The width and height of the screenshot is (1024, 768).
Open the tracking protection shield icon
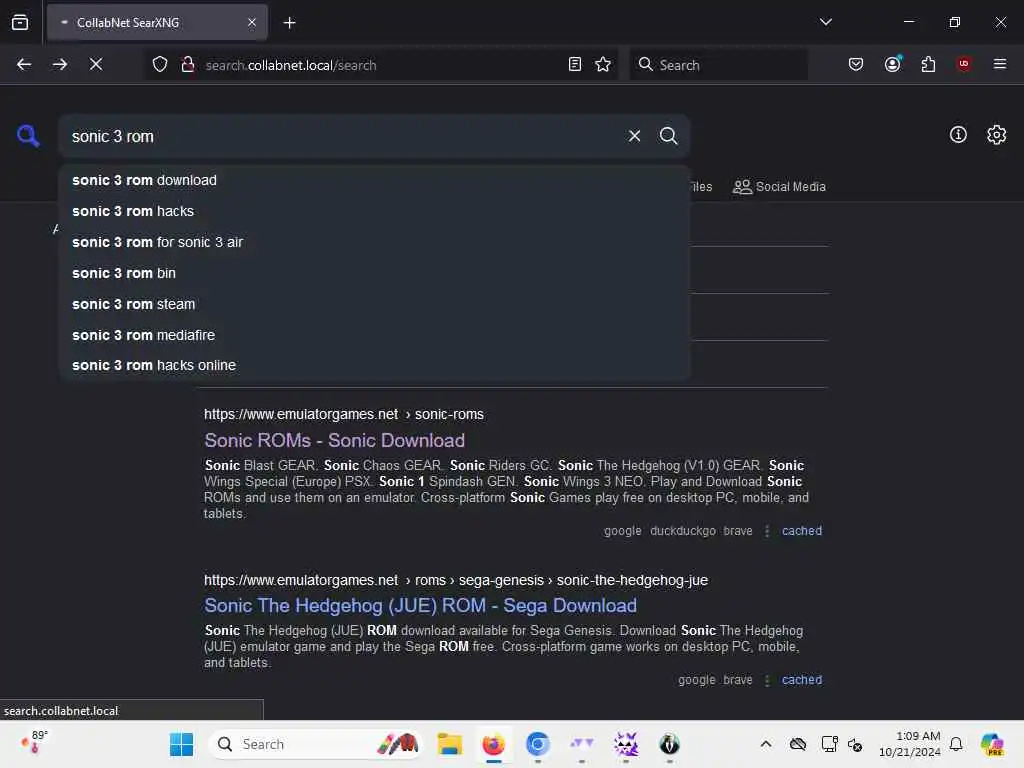[x=160, y=64]
